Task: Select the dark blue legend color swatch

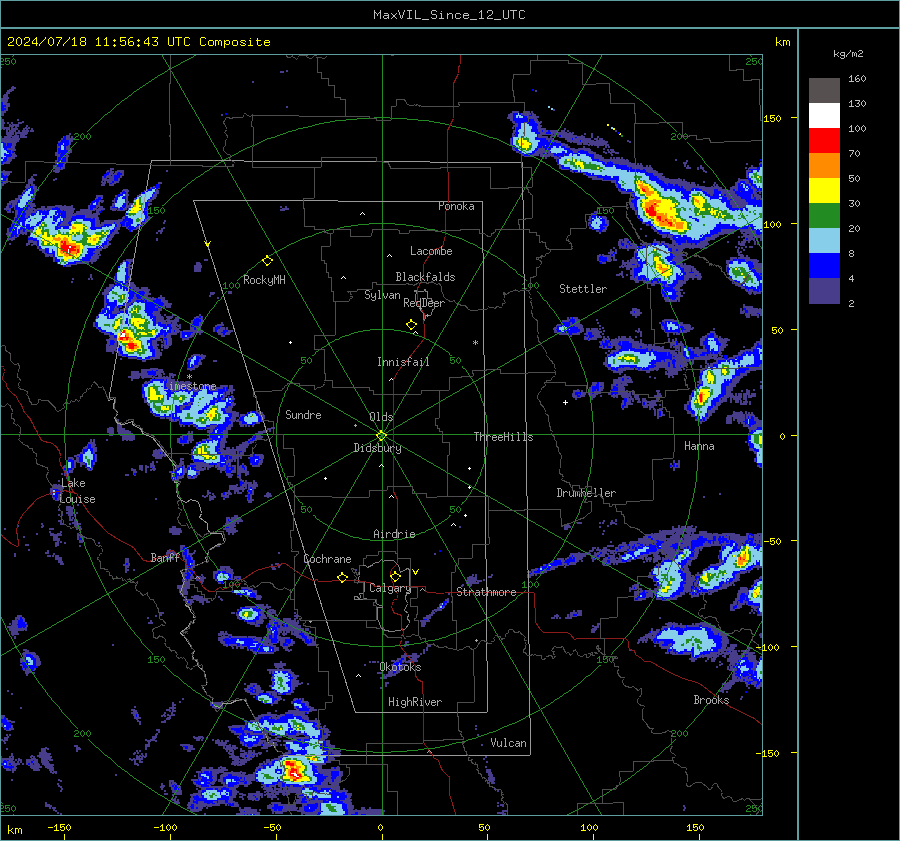Action: (824, 266)
